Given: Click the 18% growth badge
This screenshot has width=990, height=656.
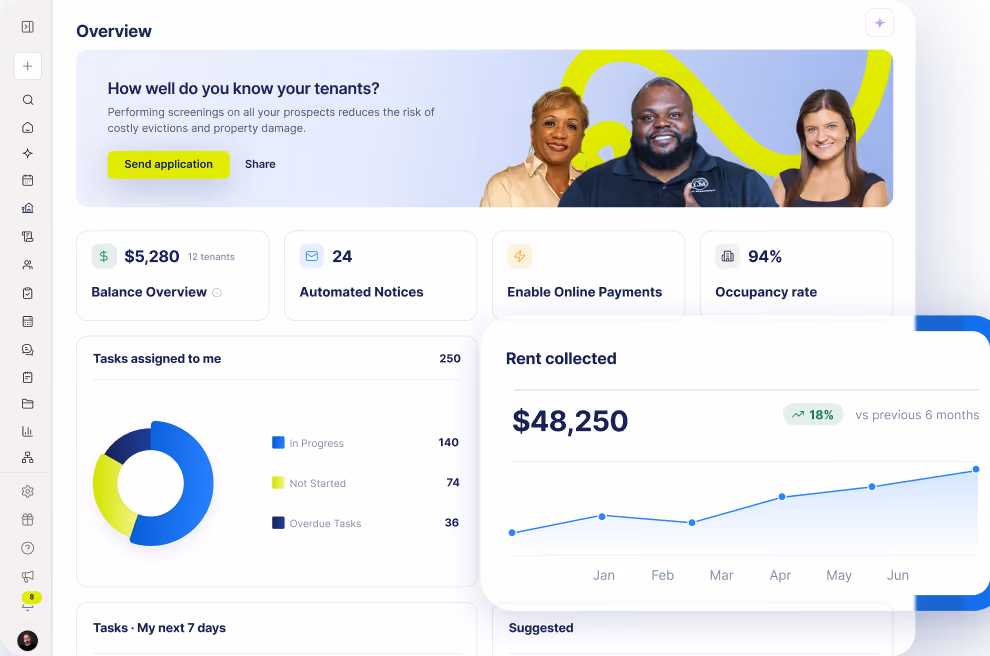Looking at the screenshot, I should (813, 415).
